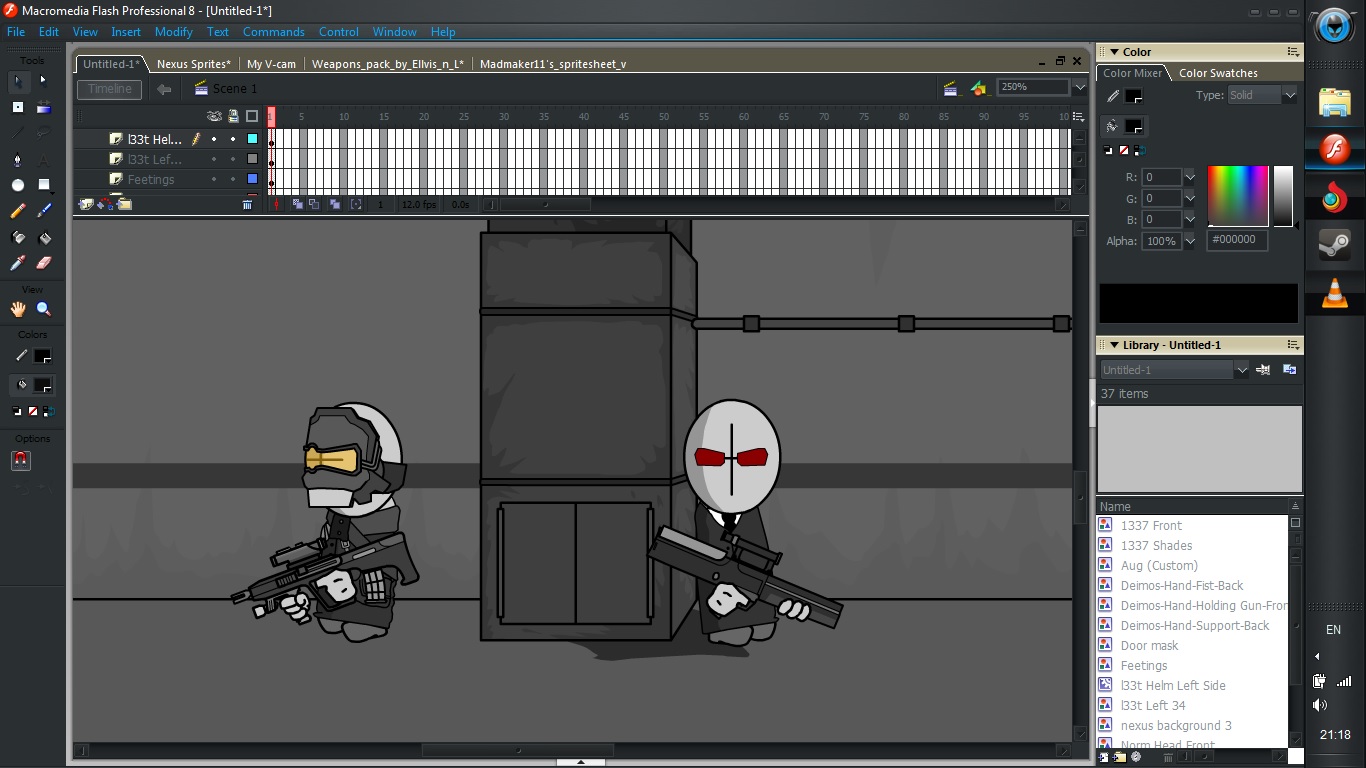Select the Gradient Transform tool

(x=44, y=107)
